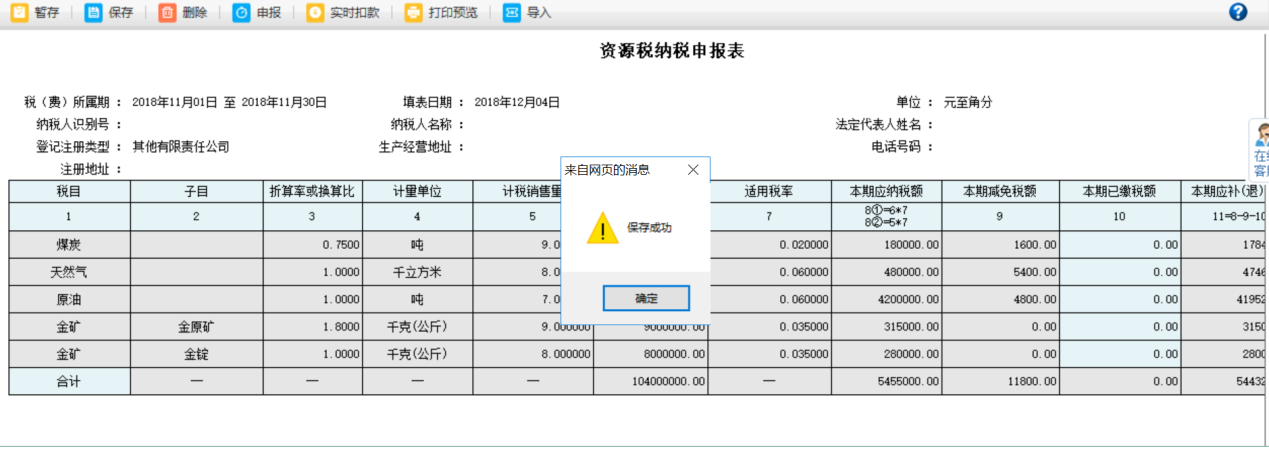Click the 金锭 子目 cell
This screenshot has height=452, width=1269.
click(x=196, y=354)
